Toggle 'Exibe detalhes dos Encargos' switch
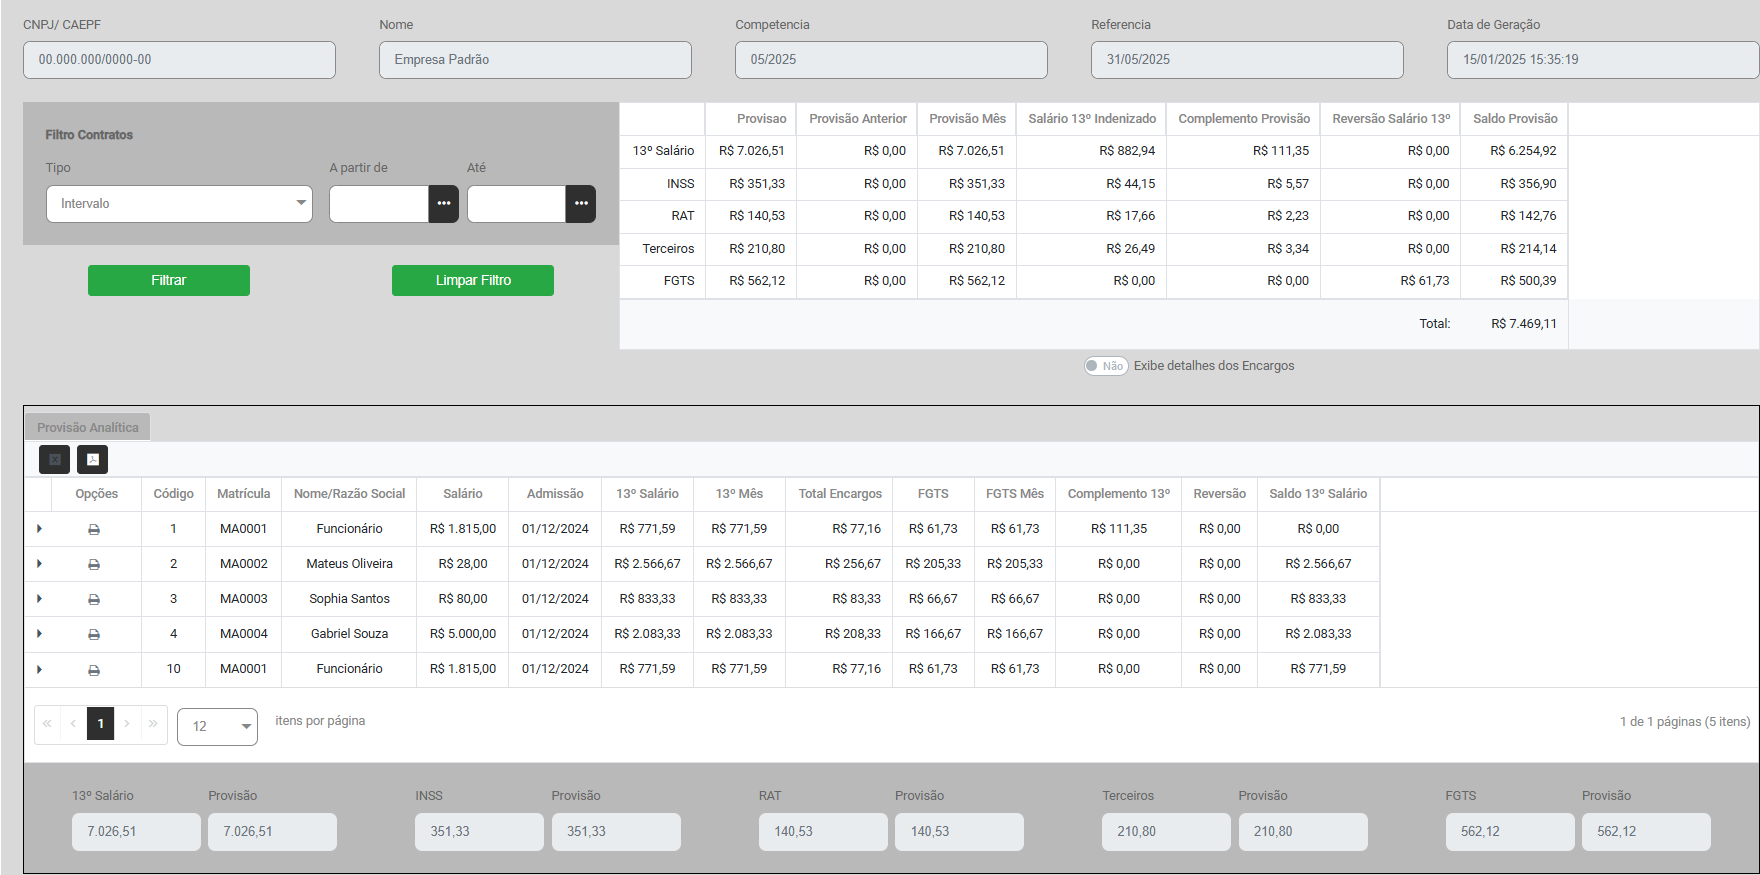Screen dimensions: 1760x875 coord(1106,366)
